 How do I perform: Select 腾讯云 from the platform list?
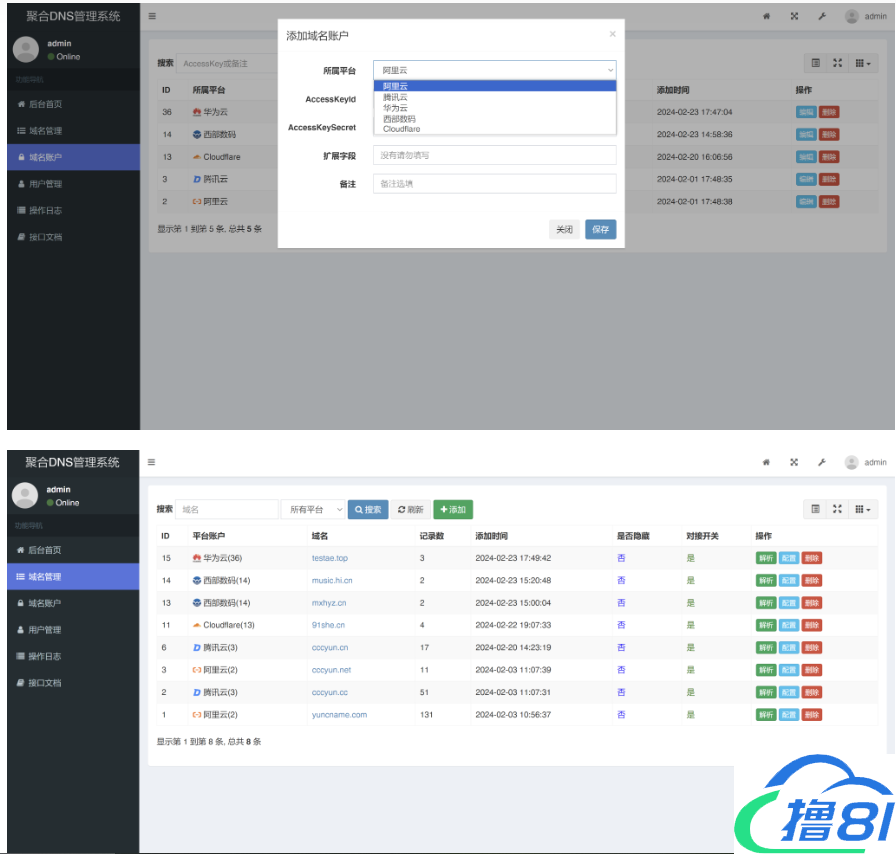395,97
